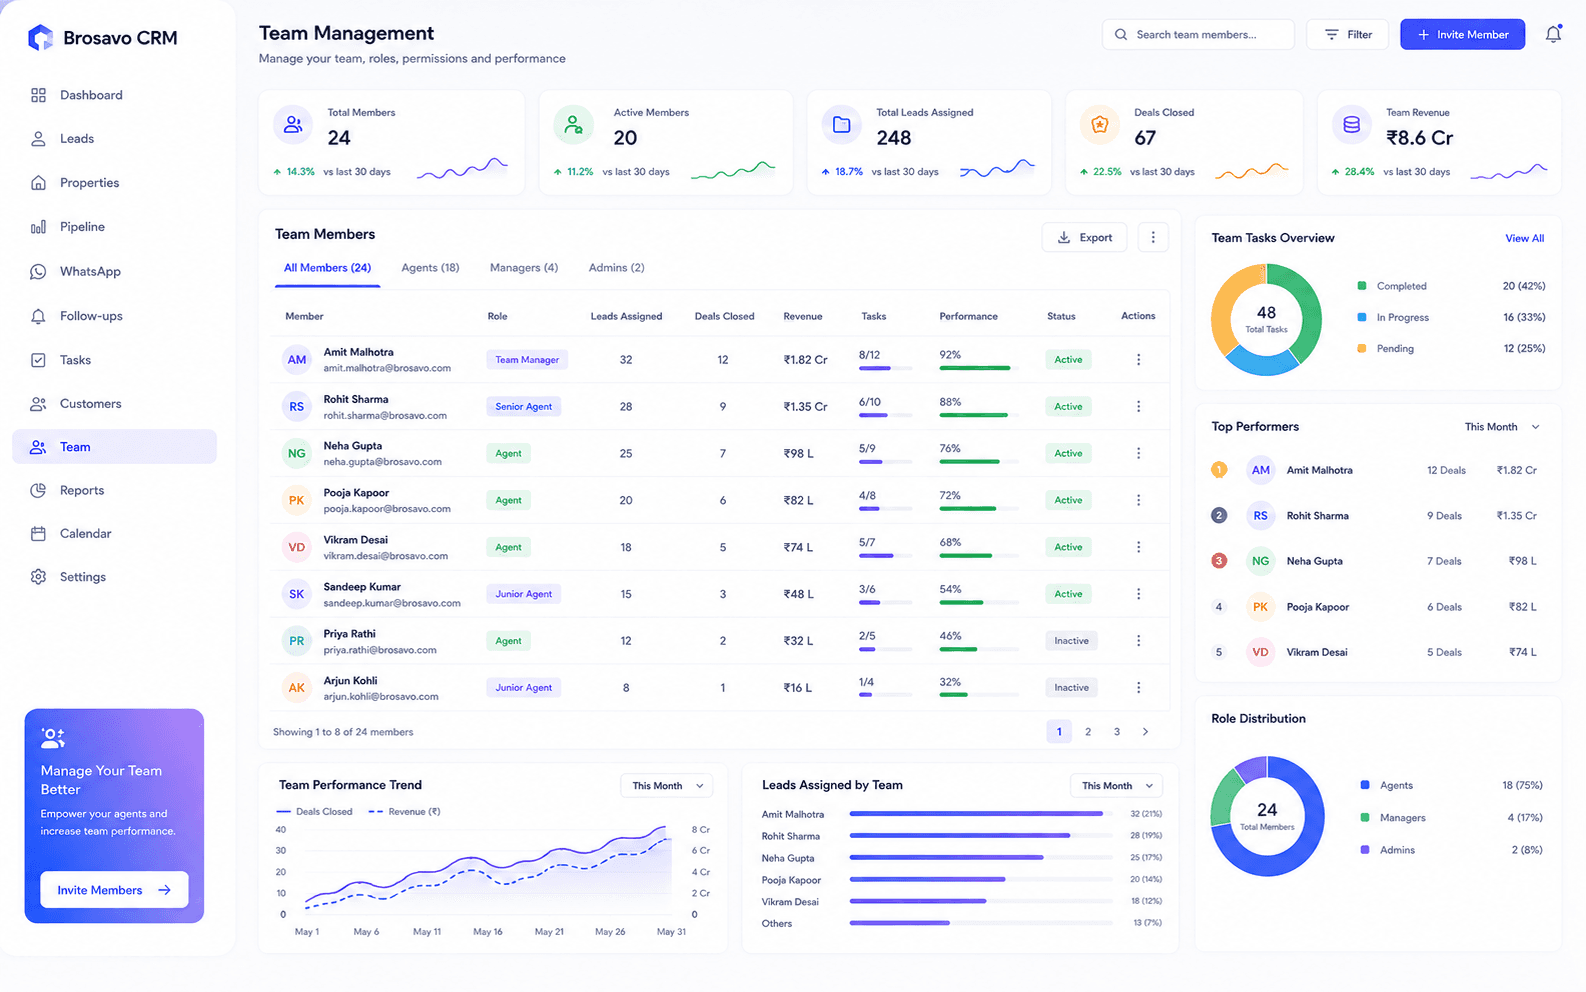This screenshot has width=1586, height=992.
Task: Click the Team Manager role badge
Action: pos(527,360)
